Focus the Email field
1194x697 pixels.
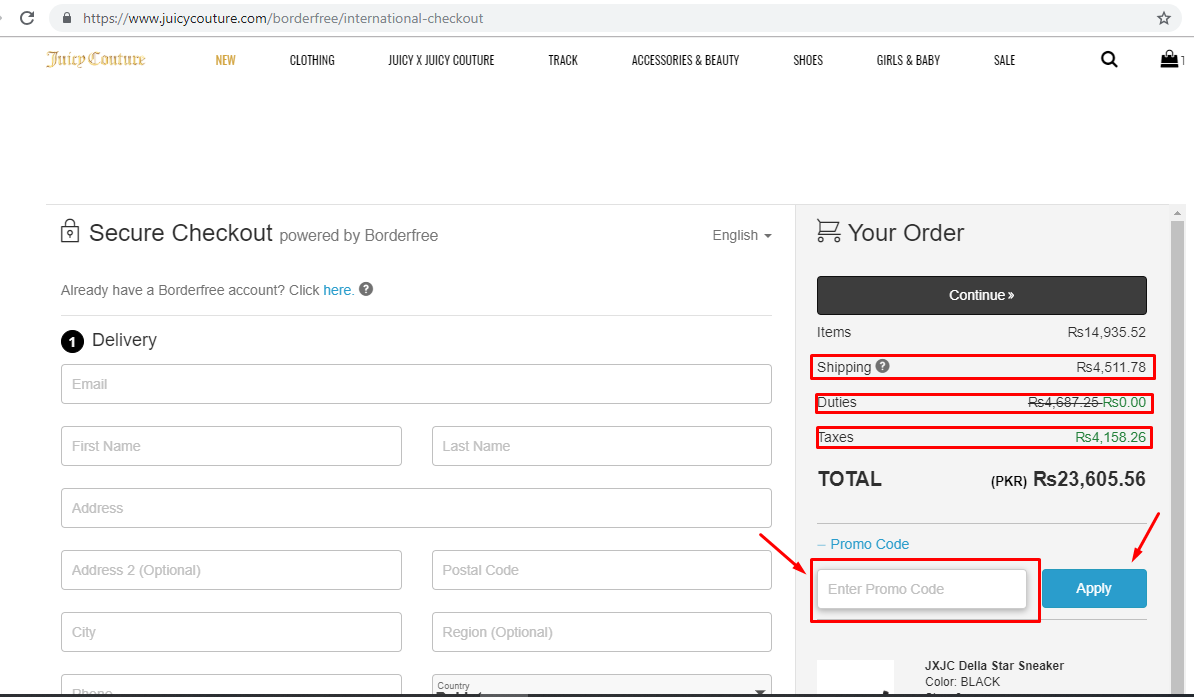click(416, 384)
